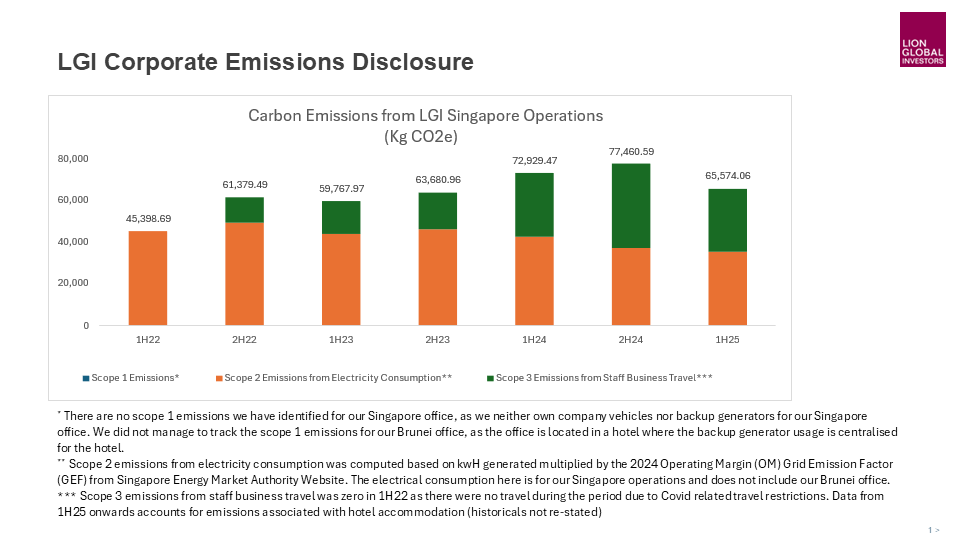
Task: Click the Scope 1 Emissions blue legend swatch
Action: point(86,378)
